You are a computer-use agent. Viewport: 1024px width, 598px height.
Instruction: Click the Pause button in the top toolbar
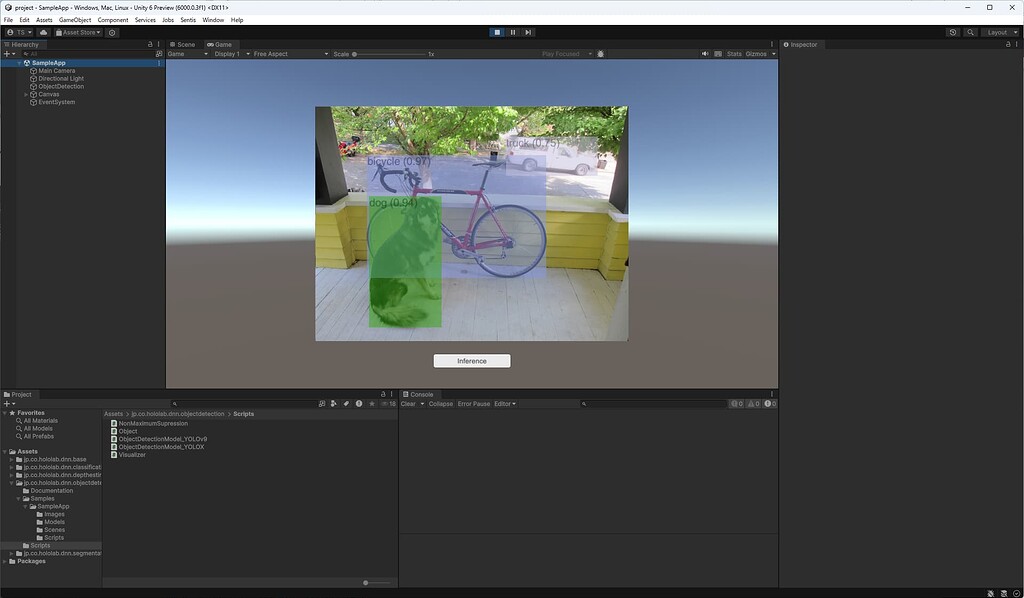point(512,32)
